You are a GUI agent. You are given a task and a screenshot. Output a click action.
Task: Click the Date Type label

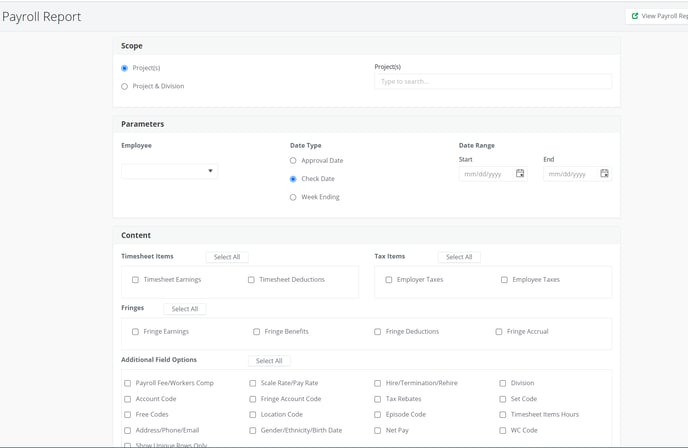[305, 146]
